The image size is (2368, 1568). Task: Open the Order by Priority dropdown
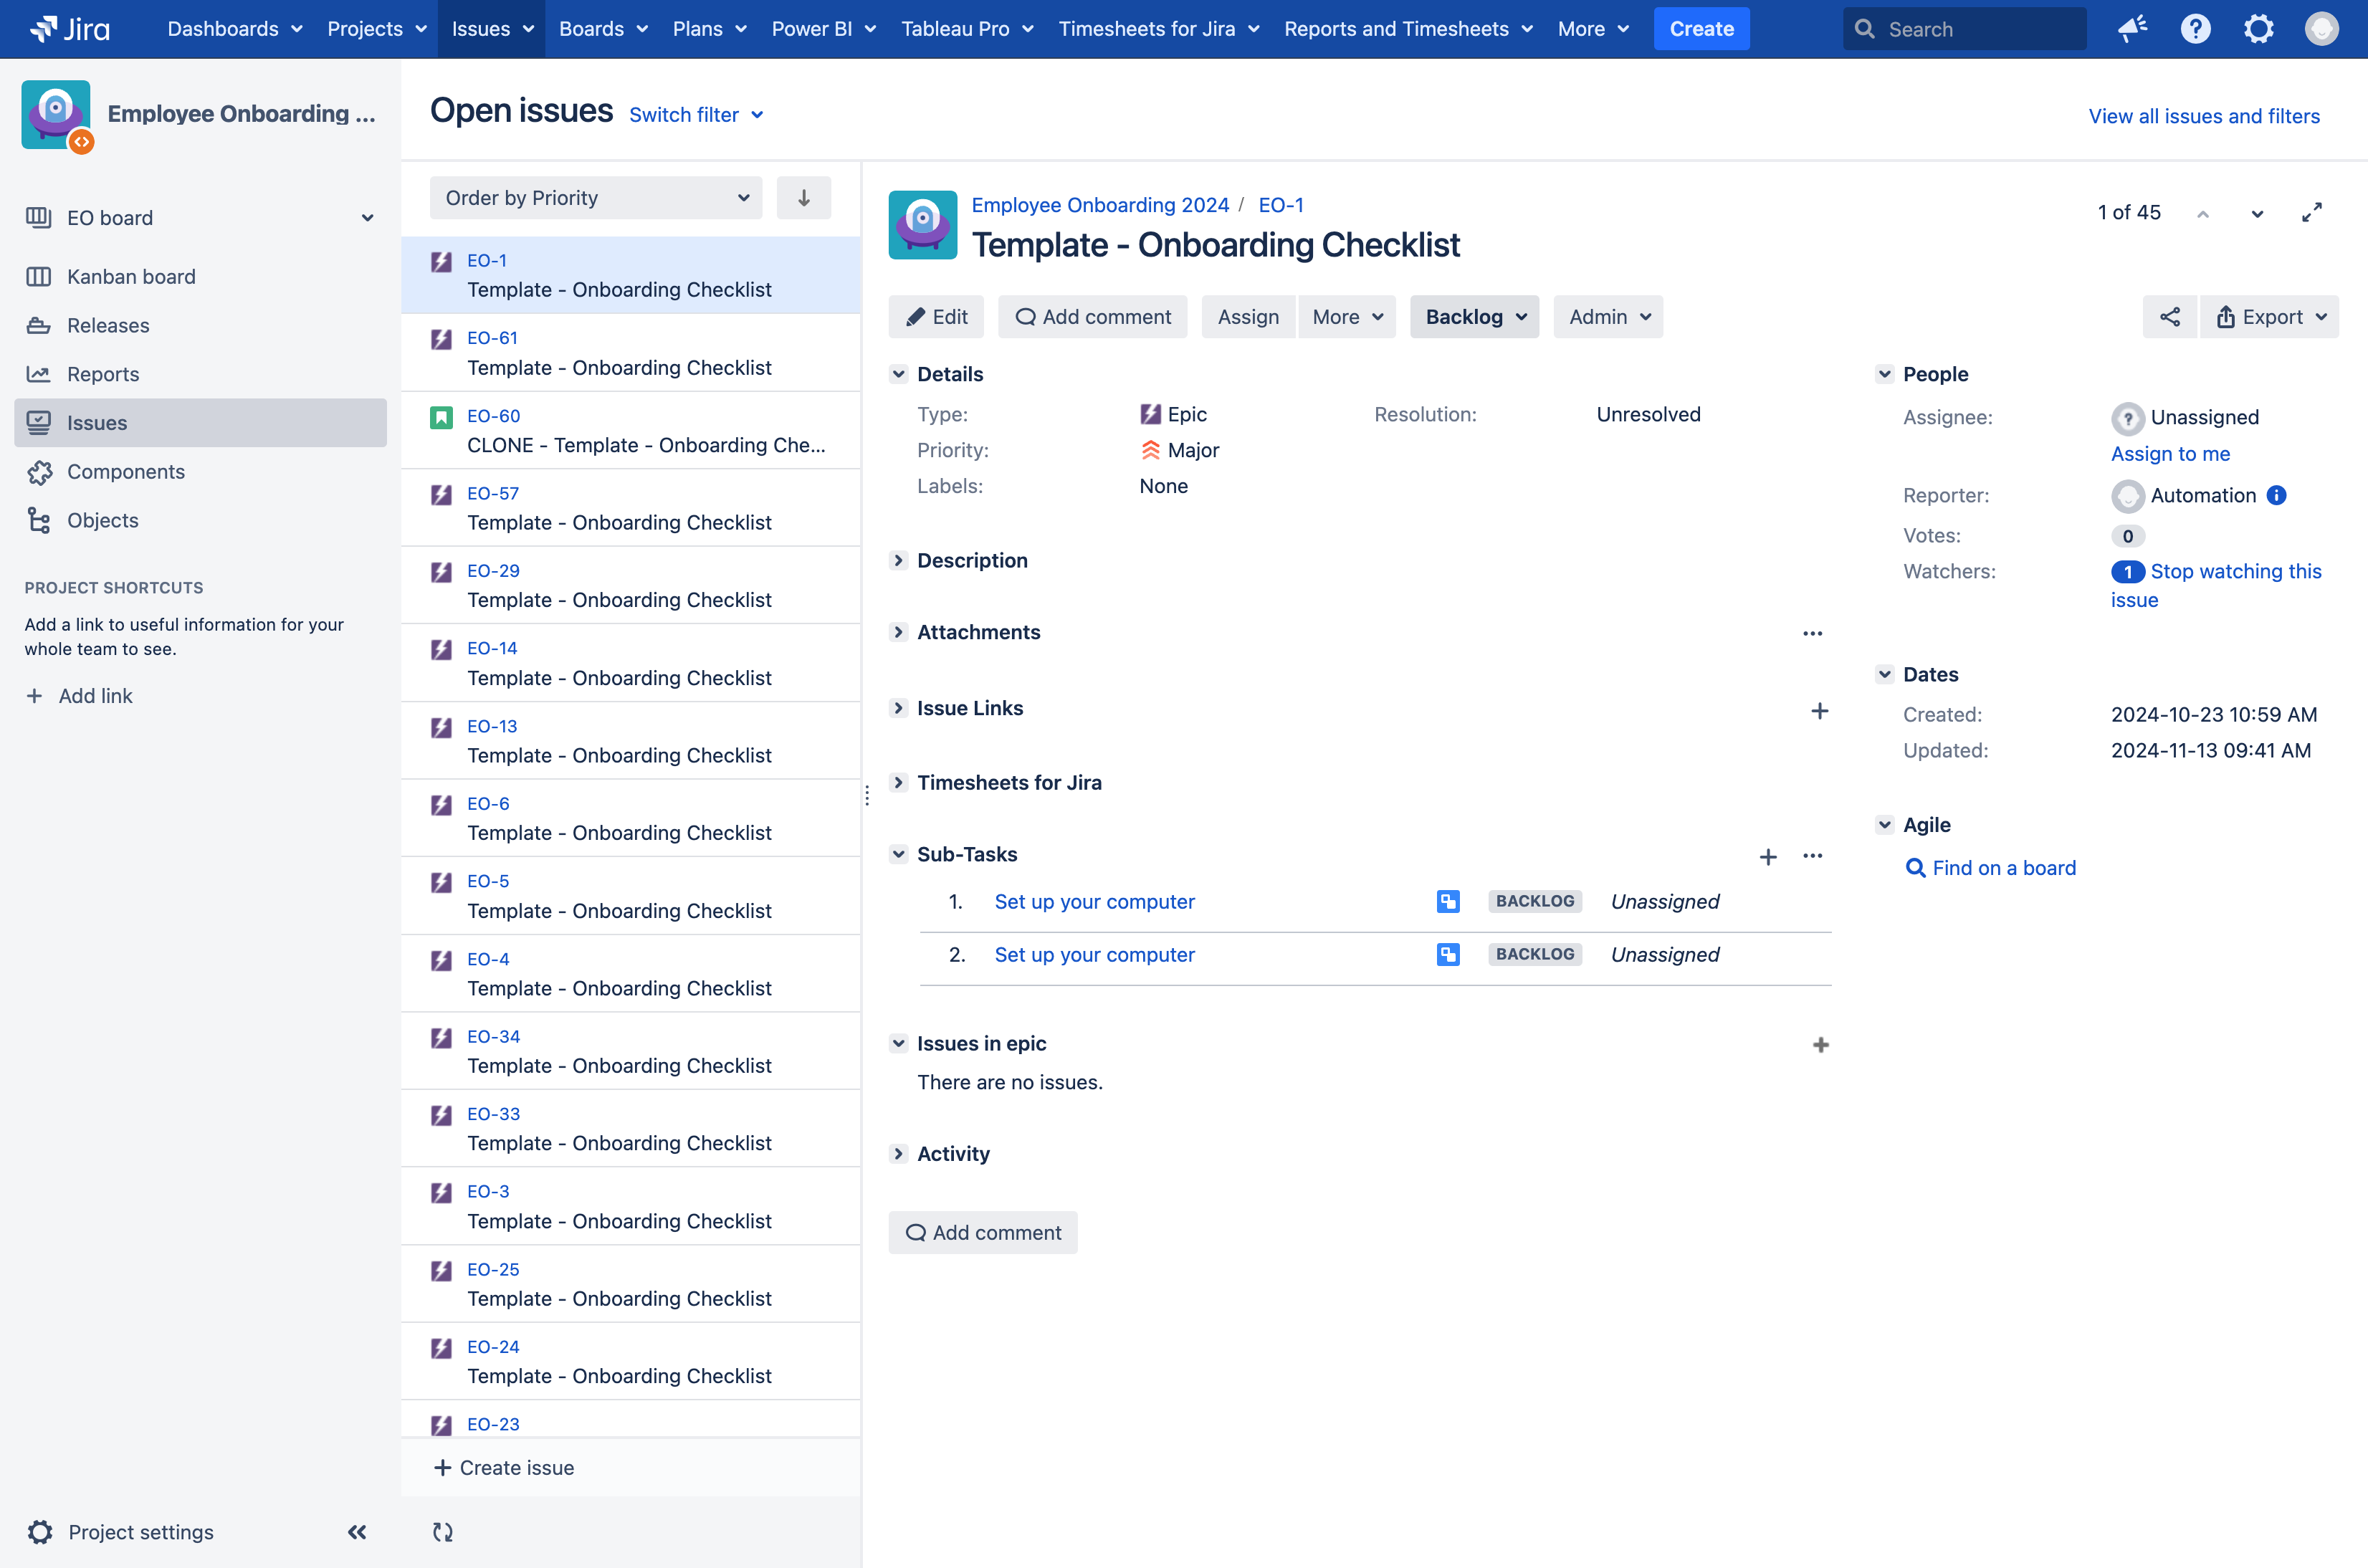[596, 198]
